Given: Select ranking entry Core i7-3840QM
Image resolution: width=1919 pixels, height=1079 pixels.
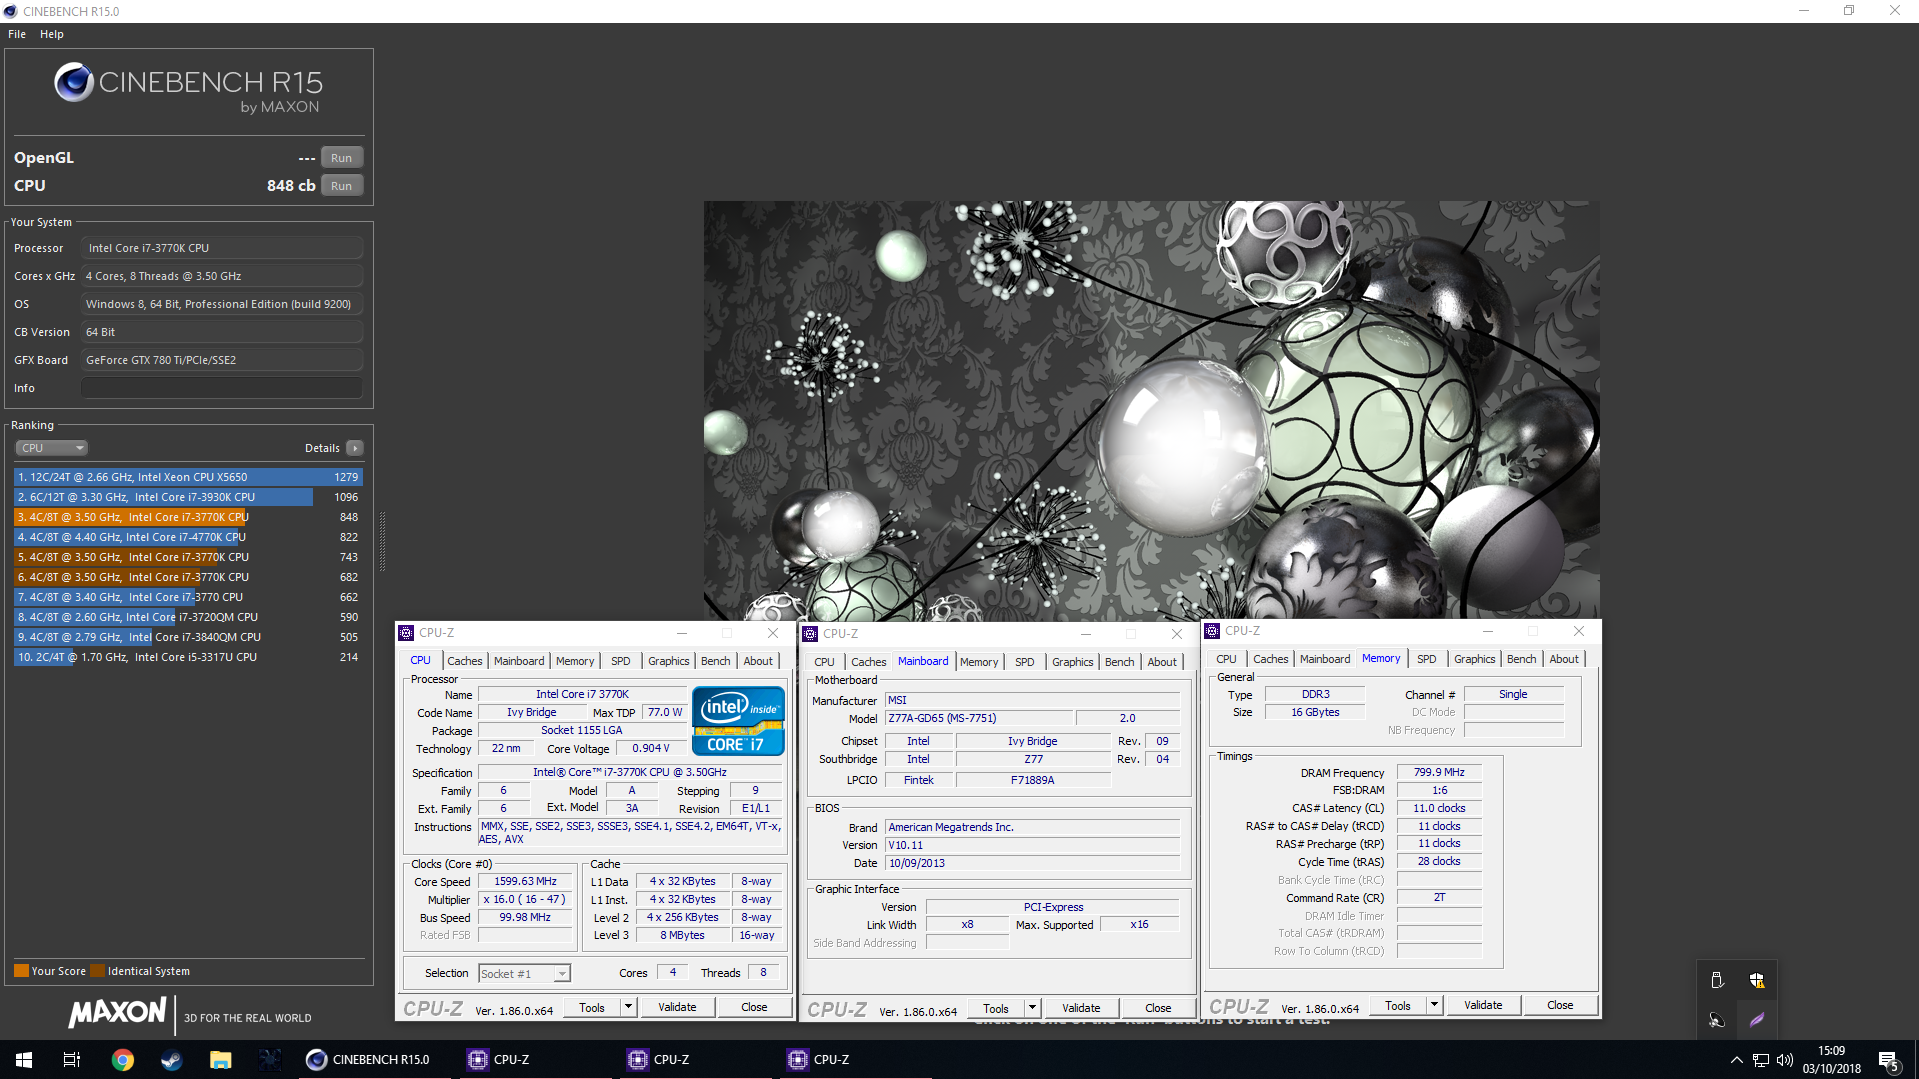Looking at the screenshot, I should point(188,637).
